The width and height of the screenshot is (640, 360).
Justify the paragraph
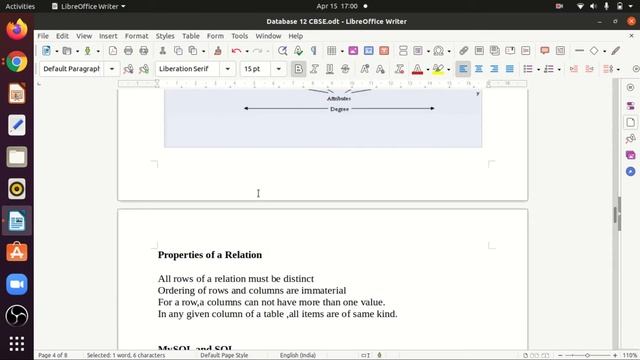pos(509,69)
